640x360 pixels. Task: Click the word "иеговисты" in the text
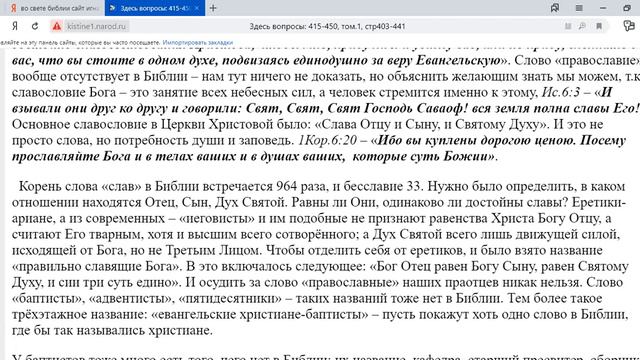coord(217,218)
